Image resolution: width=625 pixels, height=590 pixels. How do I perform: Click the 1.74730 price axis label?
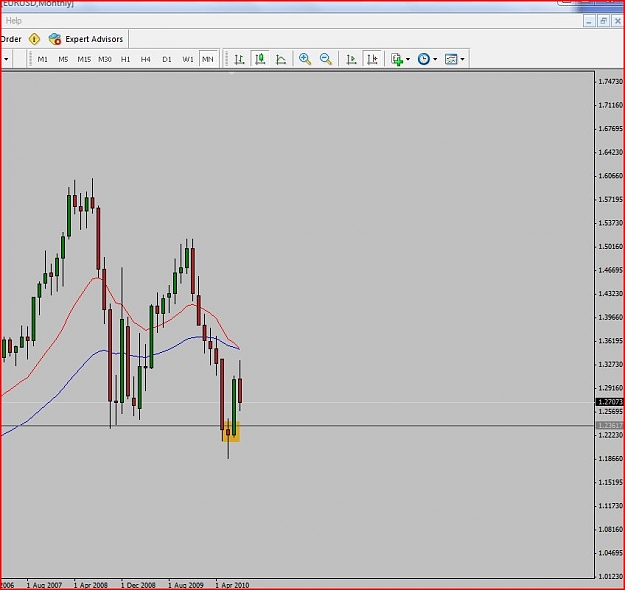tap(611, 81)
